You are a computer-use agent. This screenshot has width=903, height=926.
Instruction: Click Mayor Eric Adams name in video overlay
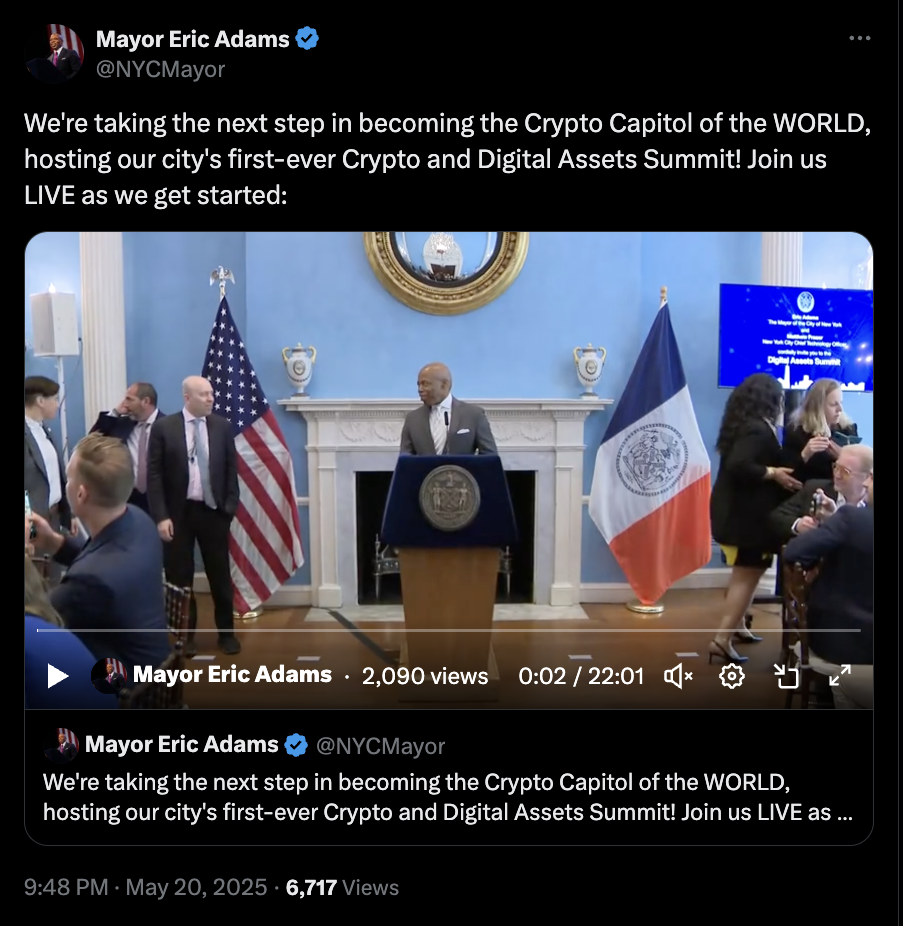coord(232,674)
